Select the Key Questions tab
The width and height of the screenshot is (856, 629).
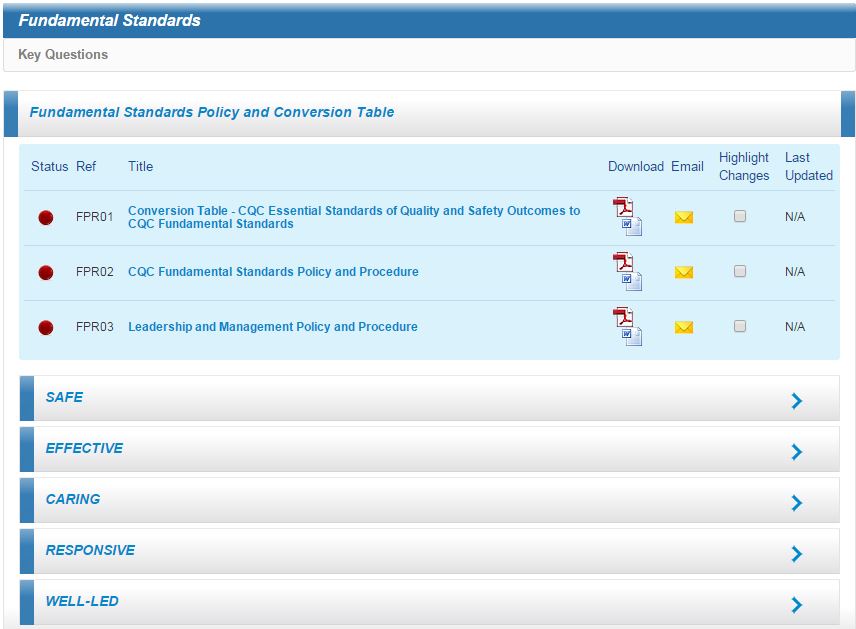click(63, 55)
